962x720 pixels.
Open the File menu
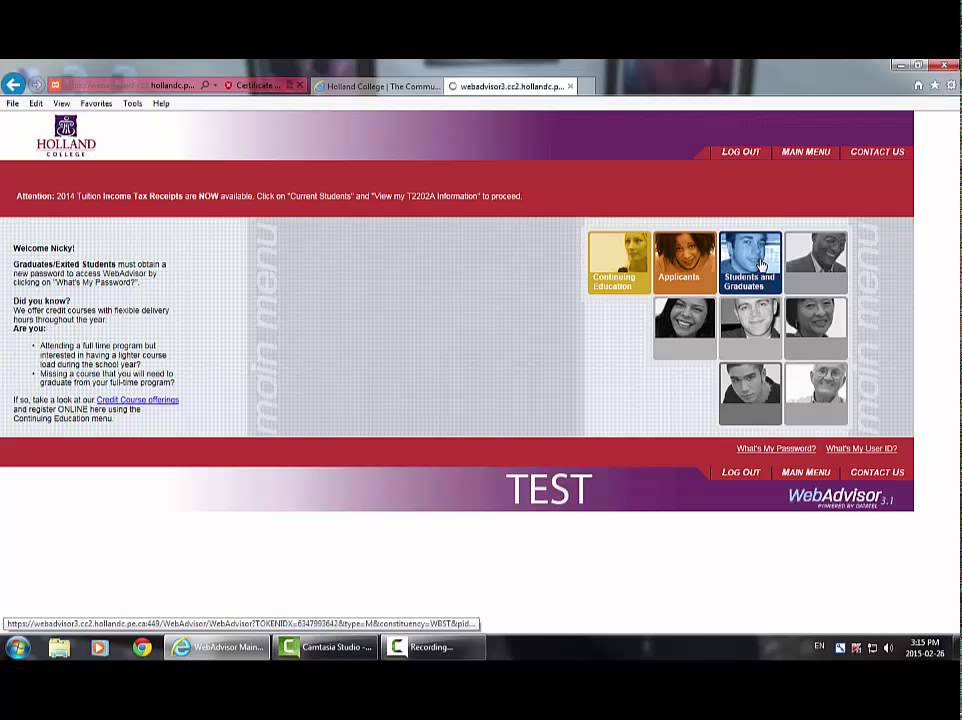coord(13,104)
